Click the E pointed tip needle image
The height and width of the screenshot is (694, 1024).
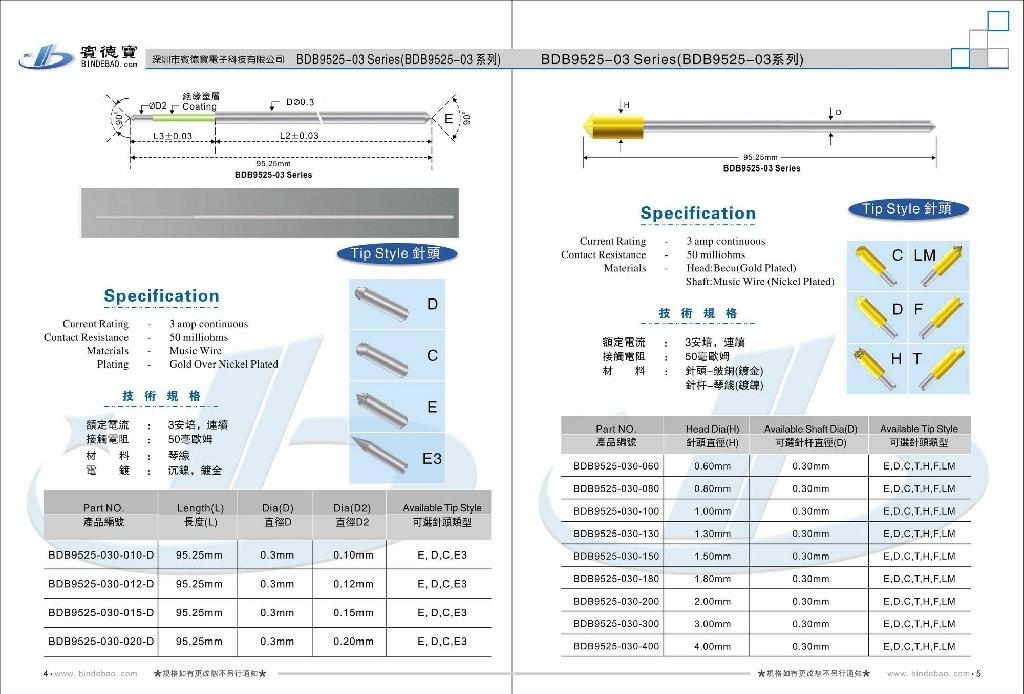381,407
